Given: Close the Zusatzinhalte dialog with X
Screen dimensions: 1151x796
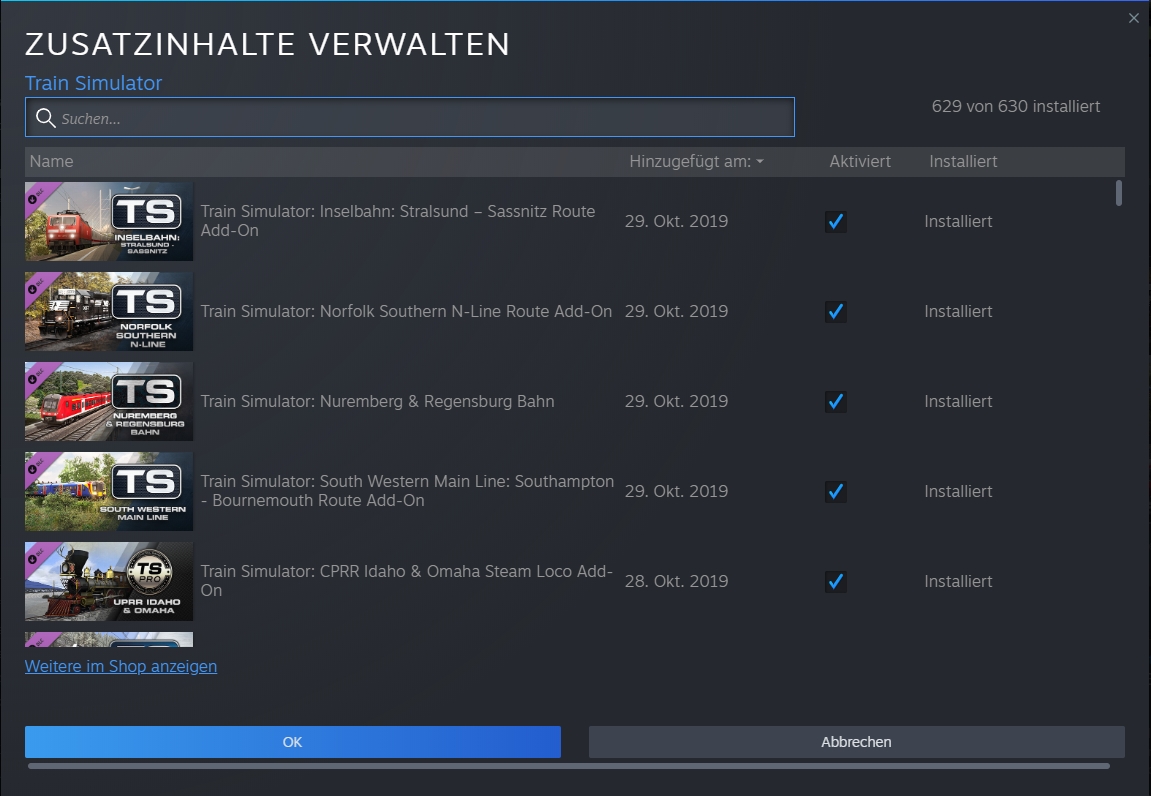Looking at the screenshot, I should (x=1133, y=18).
